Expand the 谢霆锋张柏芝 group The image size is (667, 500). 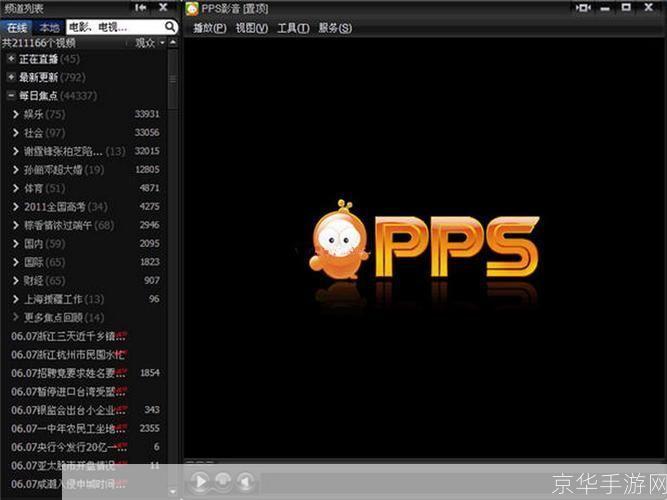16,151
